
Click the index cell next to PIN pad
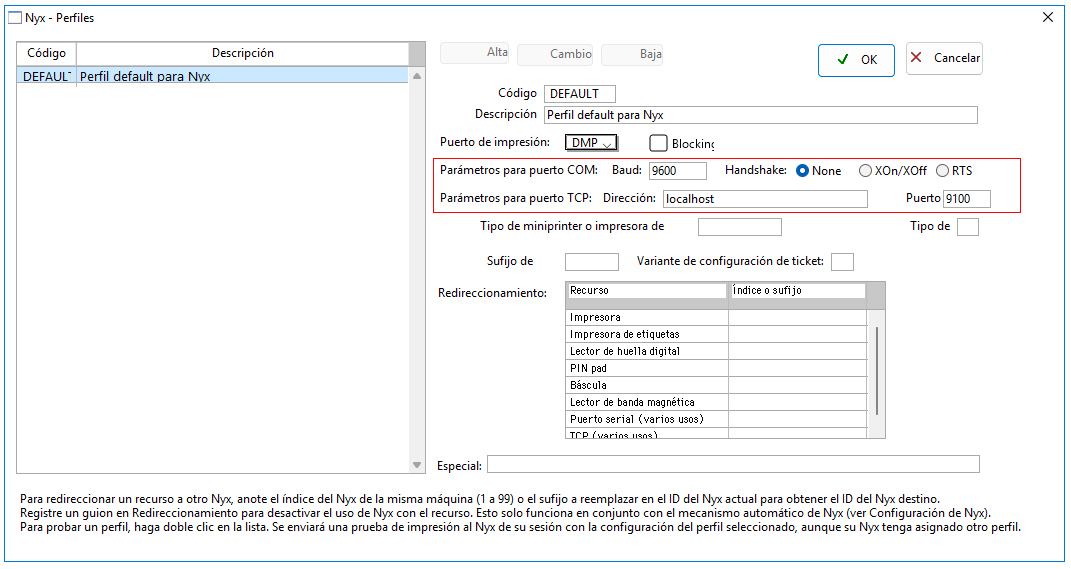[x=798, y=369]
